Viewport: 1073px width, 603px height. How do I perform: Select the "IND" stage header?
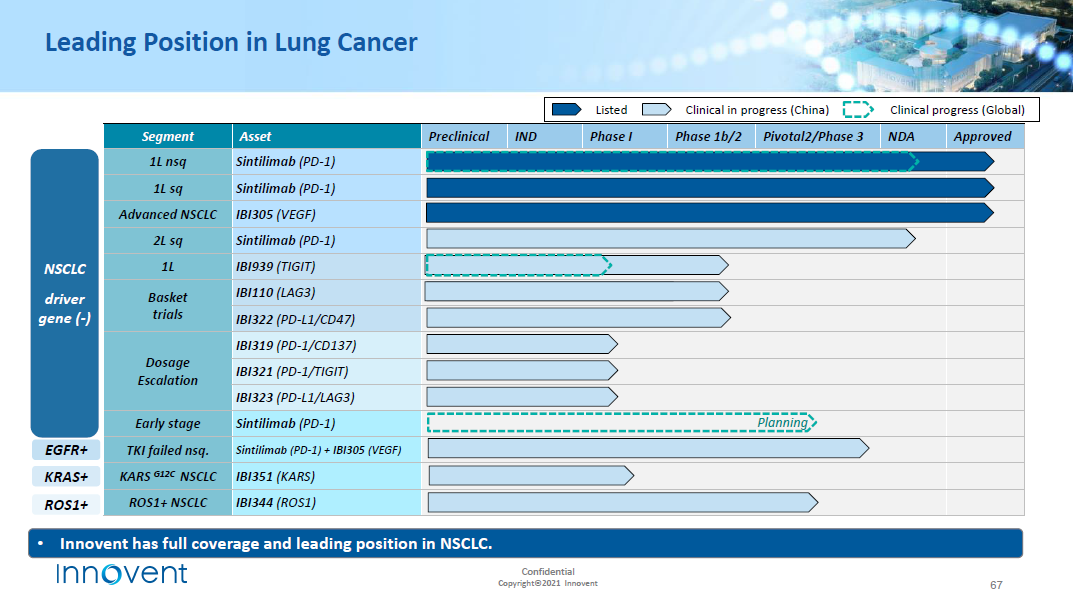tap(545, 136)
